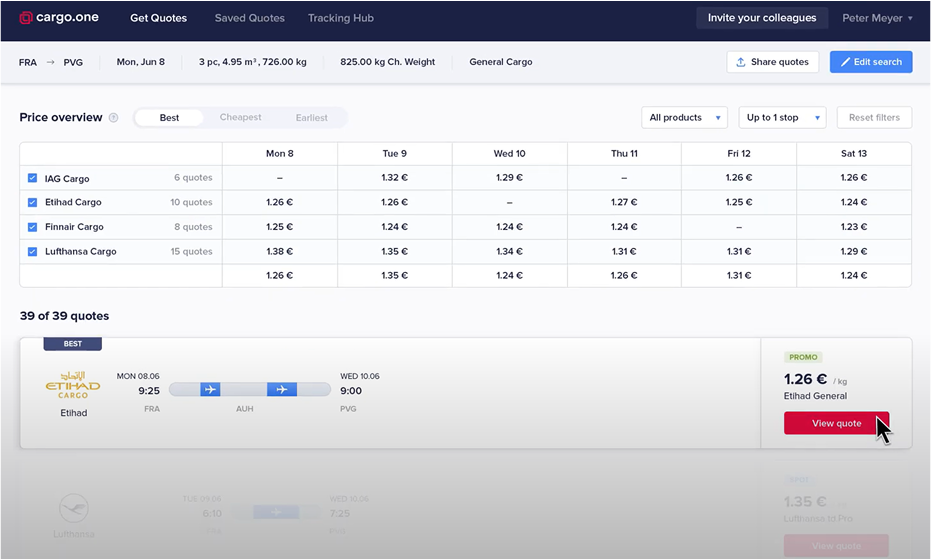The width and height of the screenshot is (931, 560).
Task: Click the red View quote button
Action: [836, 423]
